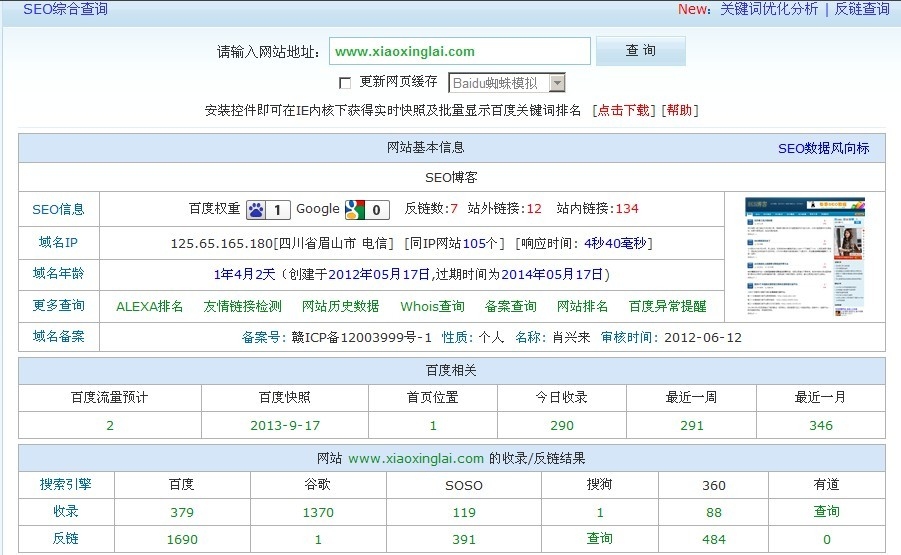Click 点击下载 plugin download link
Image resolution: width=901 pixels, height=555 pixels.
pos(623,110)
